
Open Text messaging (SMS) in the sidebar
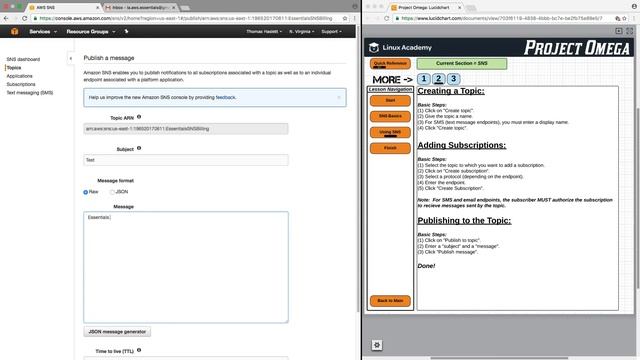click(x=30, y=93)
